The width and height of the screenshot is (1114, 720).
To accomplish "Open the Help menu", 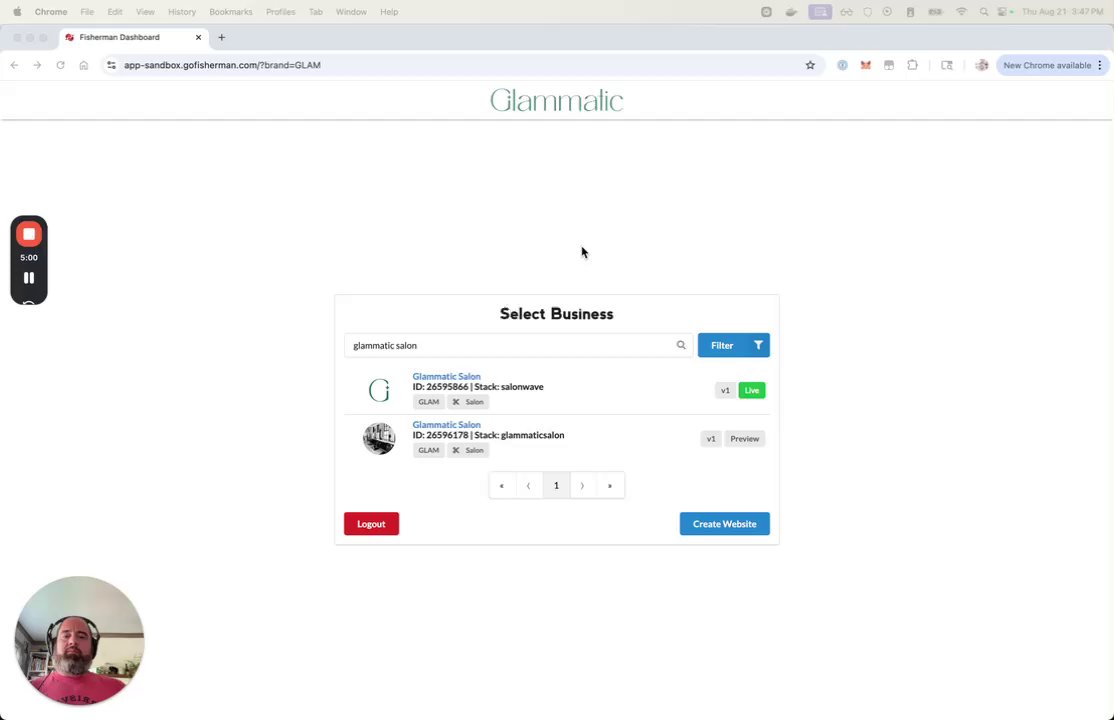I will (x=389, y=12).
